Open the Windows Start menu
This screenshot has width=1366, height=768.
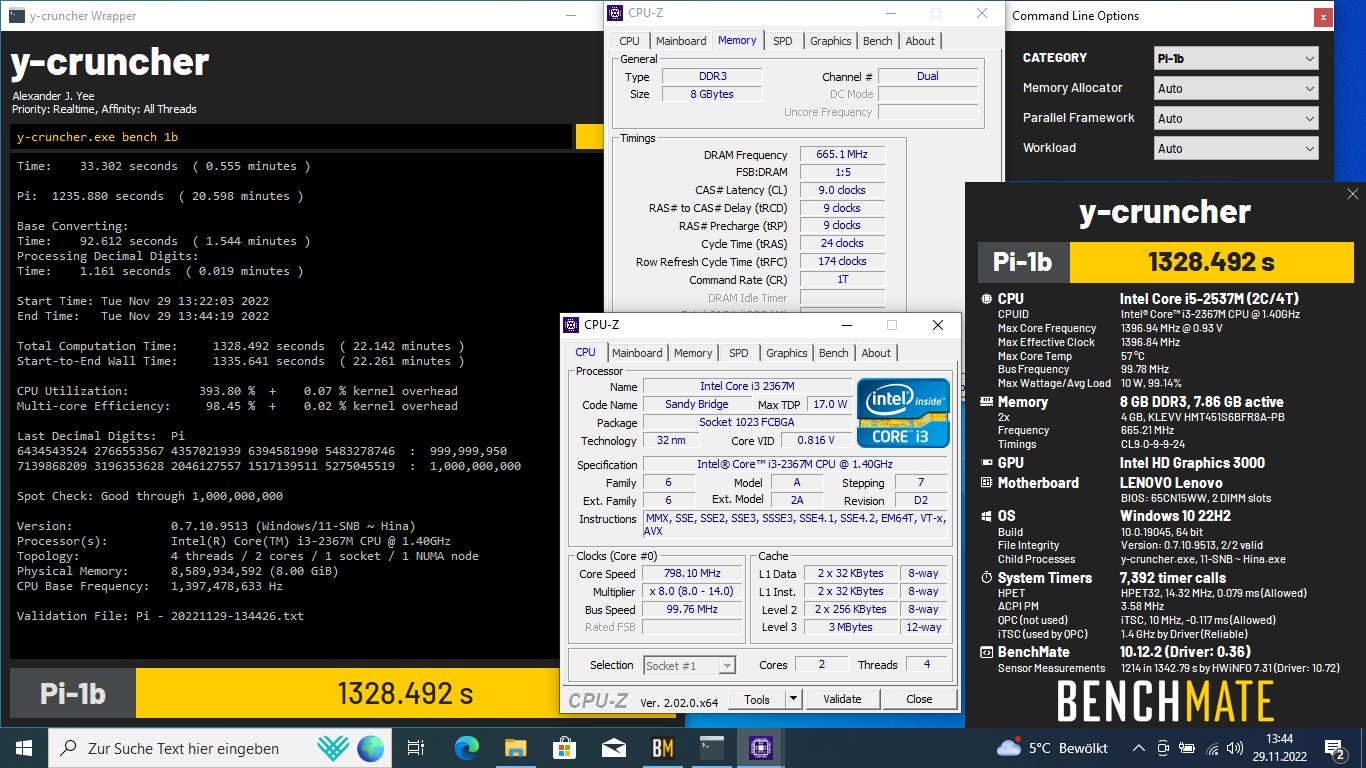(24, 747)
